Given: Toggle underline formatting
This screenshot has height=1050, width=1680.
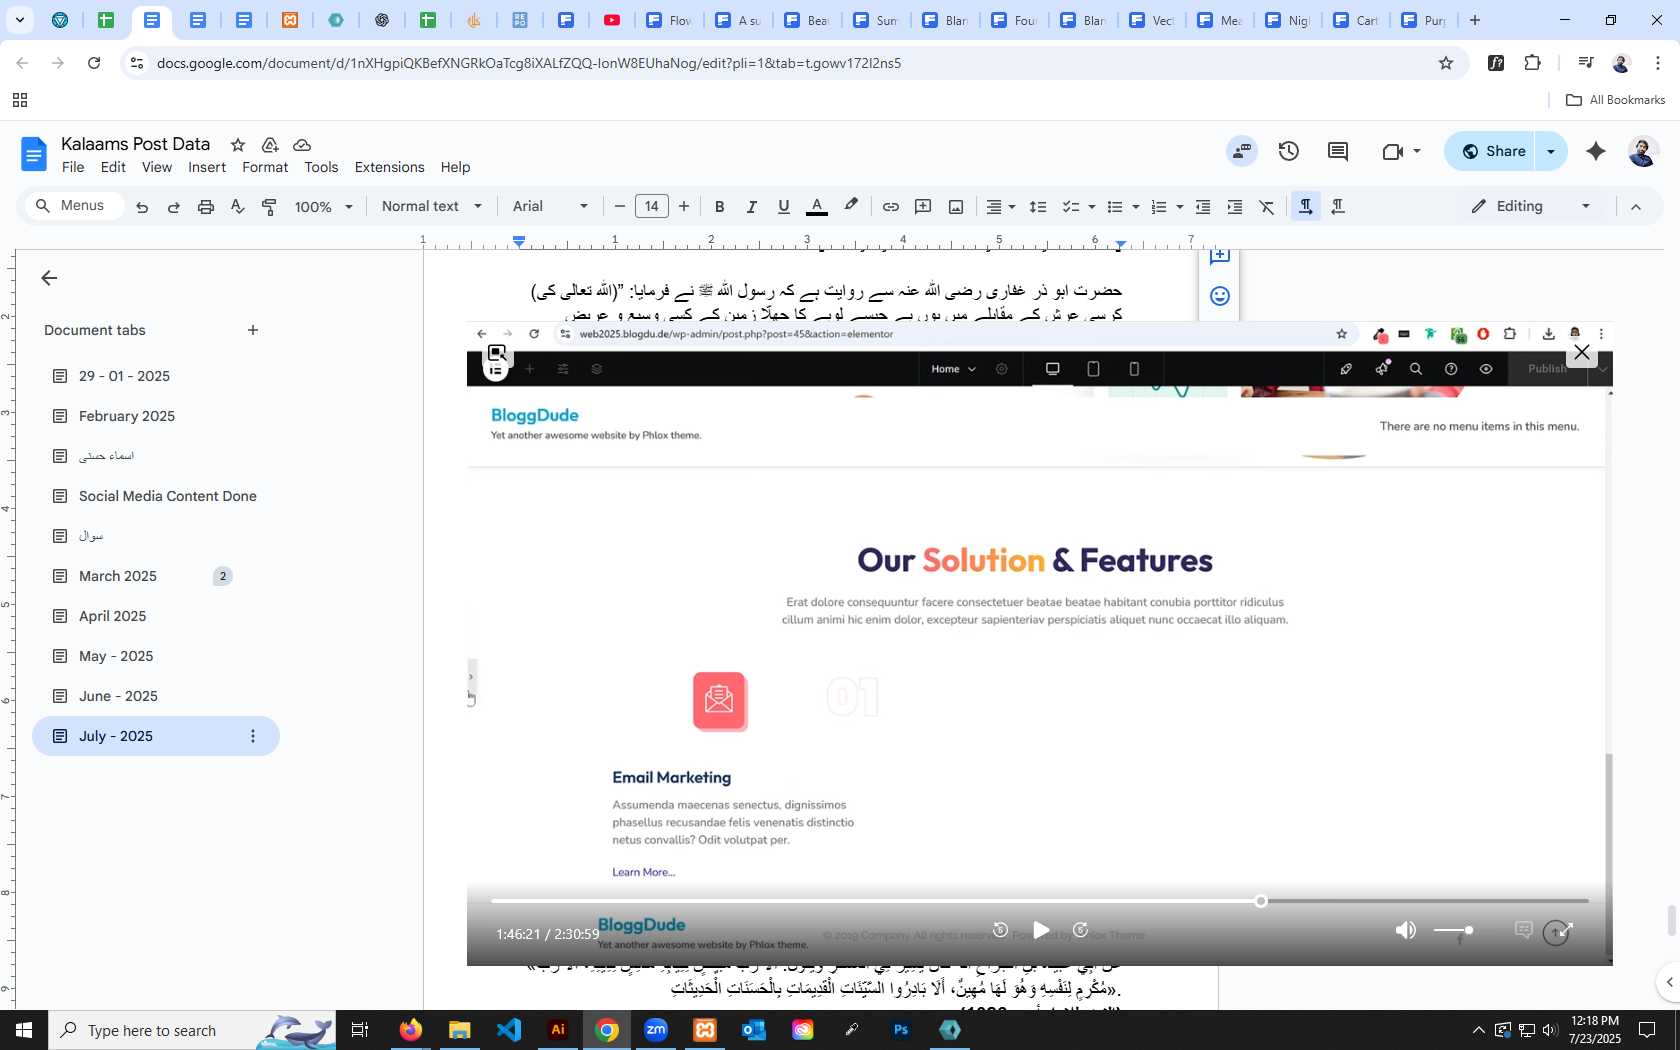Looking at the screenshot, I should (784, 207).
